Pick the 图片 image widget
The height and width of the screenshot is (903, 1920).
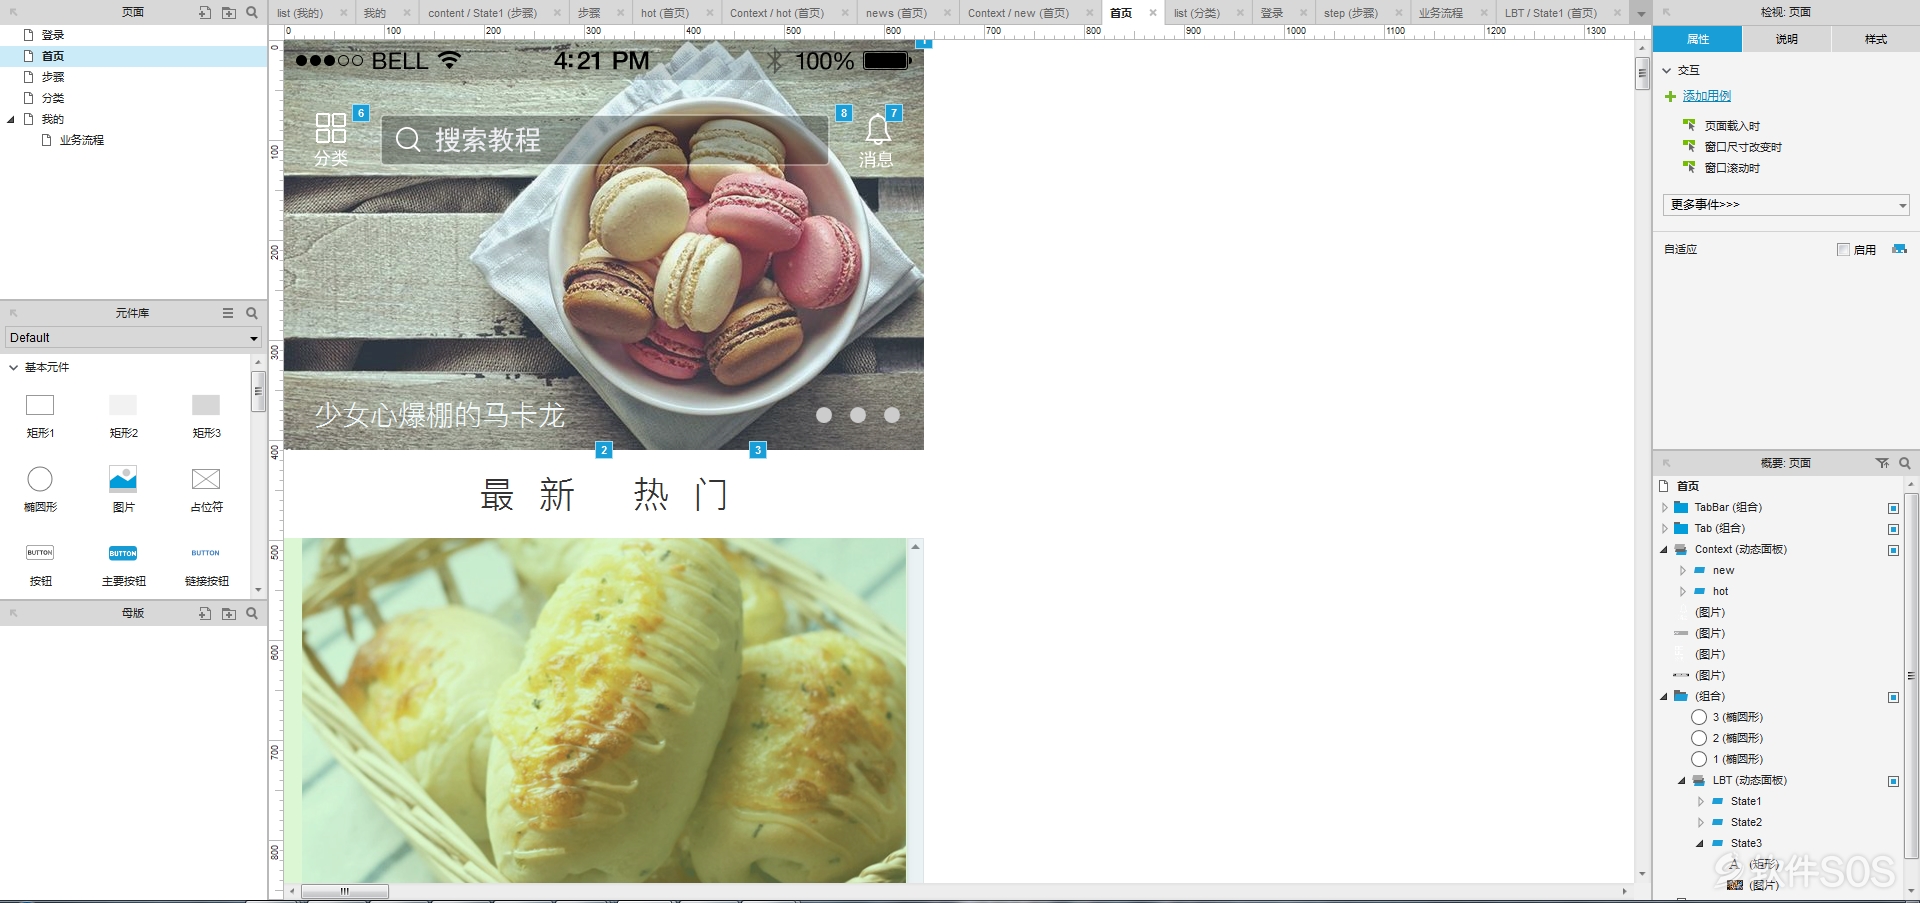click(123, 489)
